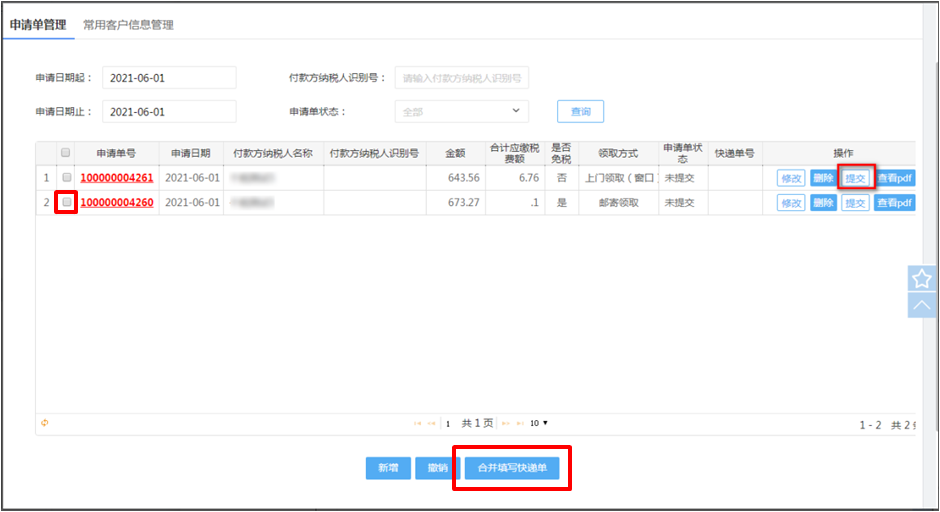Click the 查询 search button
This screenshot has height=512, width=940.
[580, 112]
